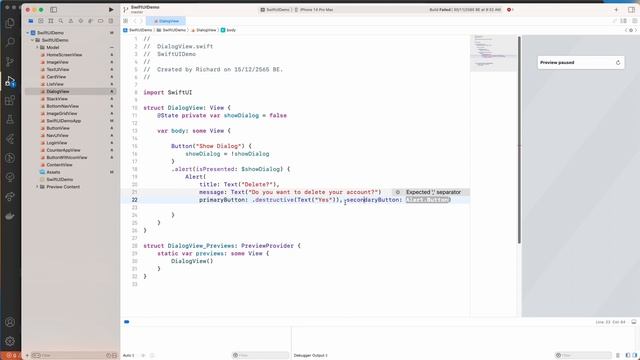
Task: Open the Auto variables scope dropdown
Action: click(x=130, y=356)
